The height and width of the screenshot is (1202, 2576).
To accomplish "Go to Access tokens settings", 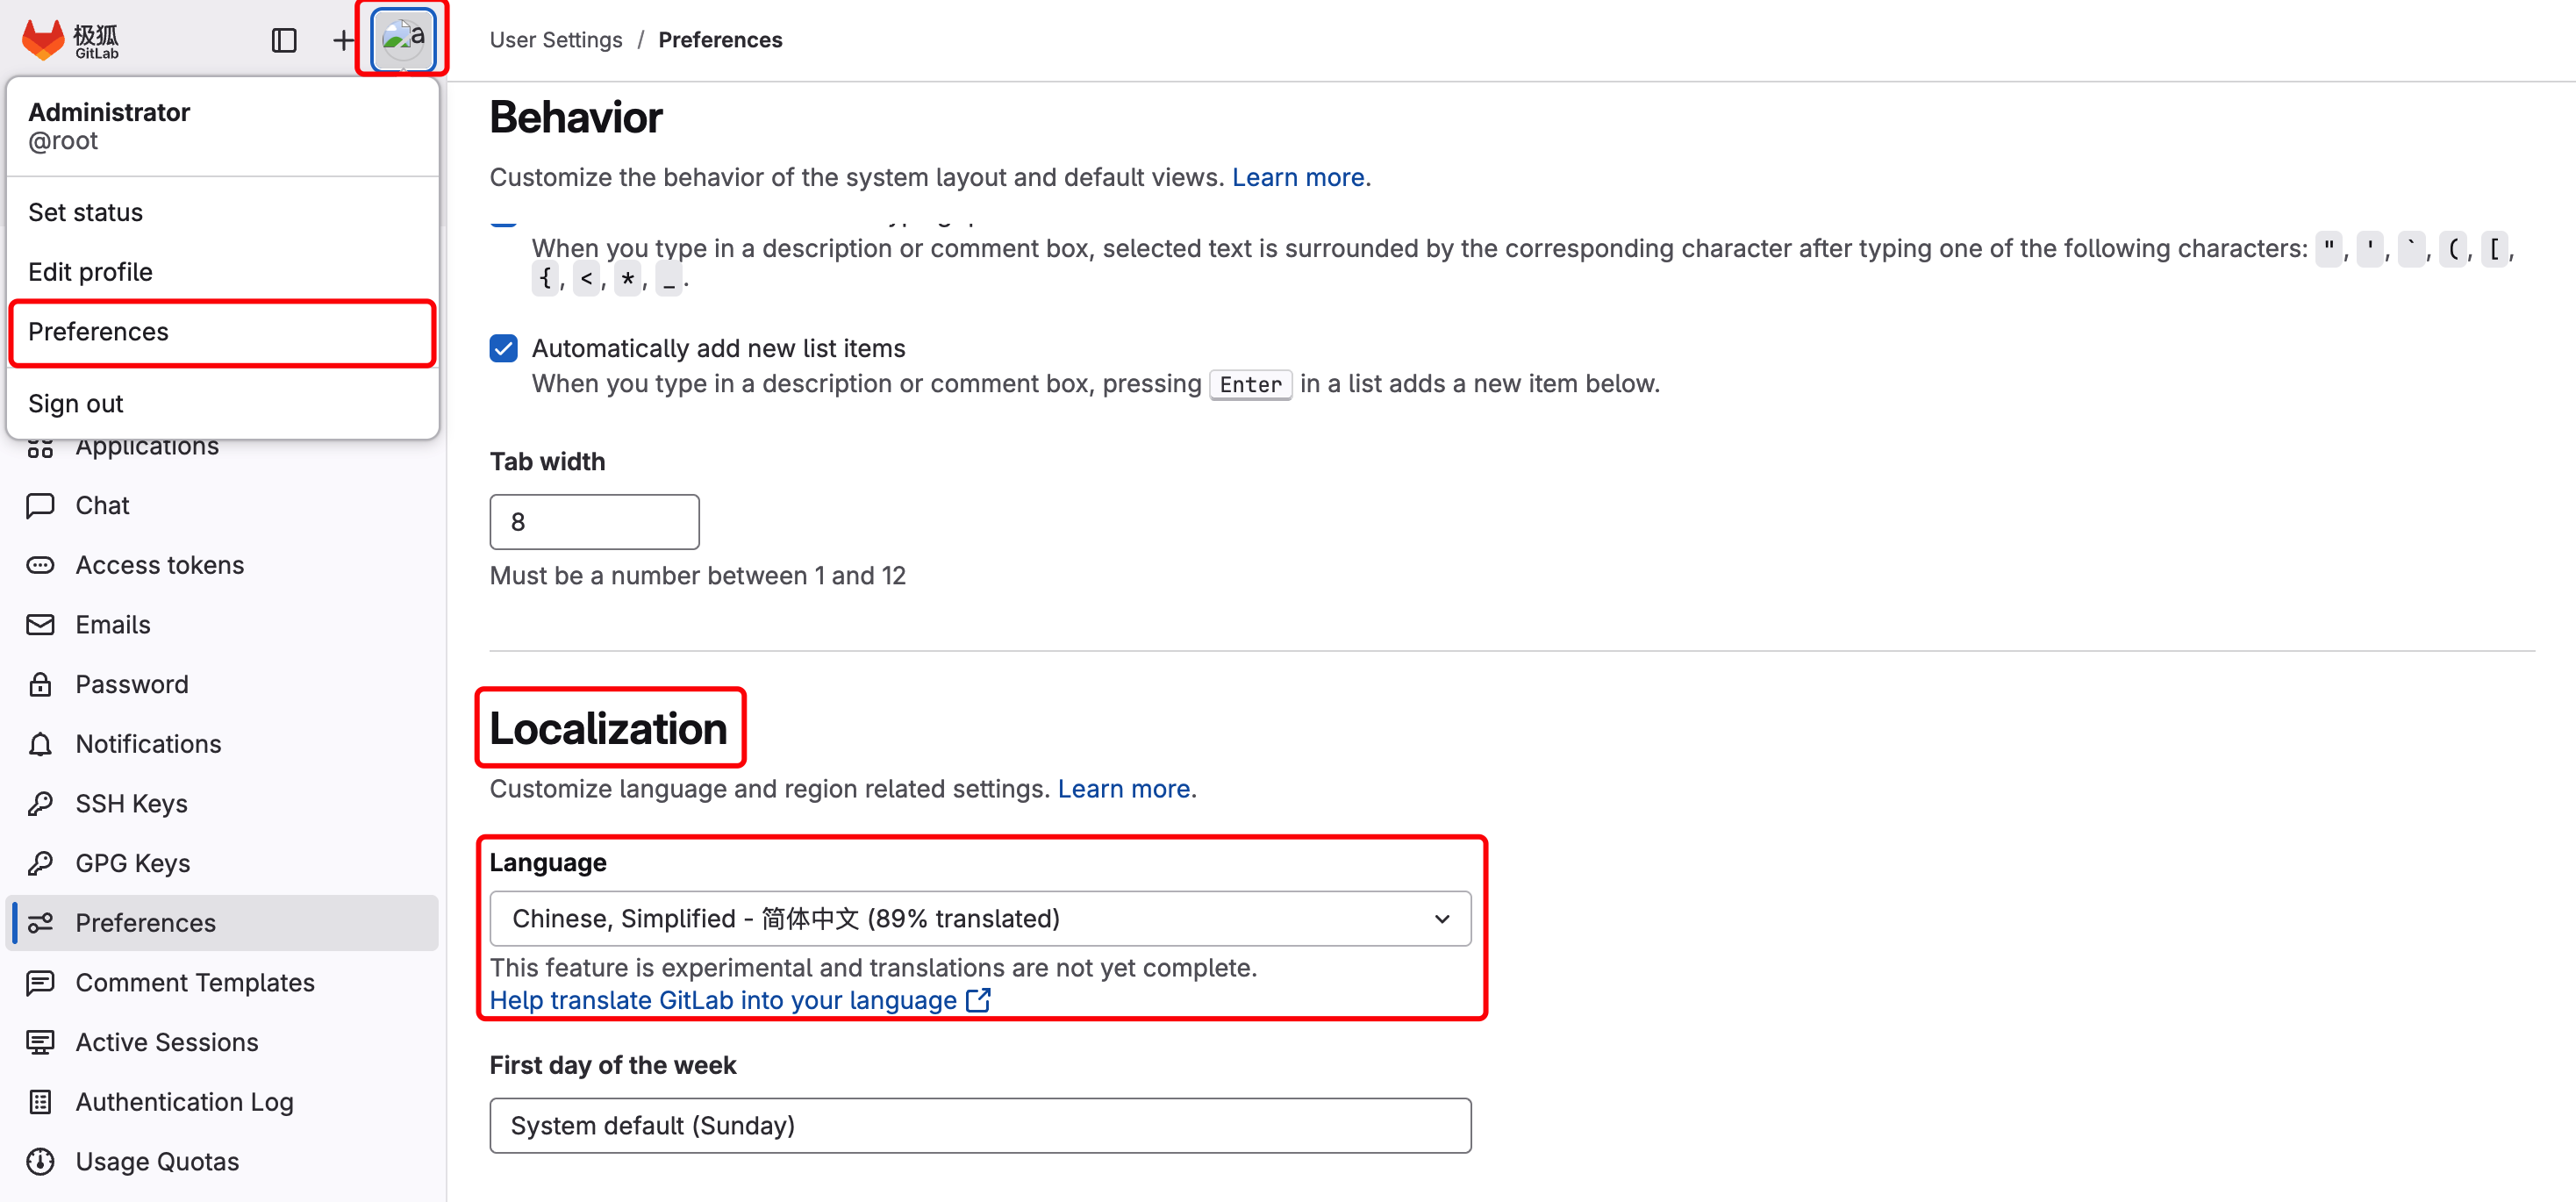I will 159,565.
